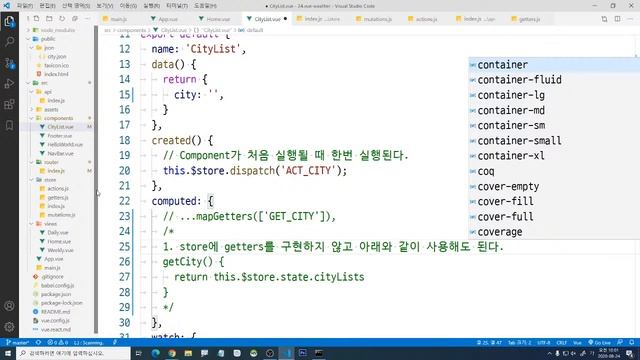Open Windows Start menu
The width and height of the screenshot is (640, 360).
click(8, 353)
